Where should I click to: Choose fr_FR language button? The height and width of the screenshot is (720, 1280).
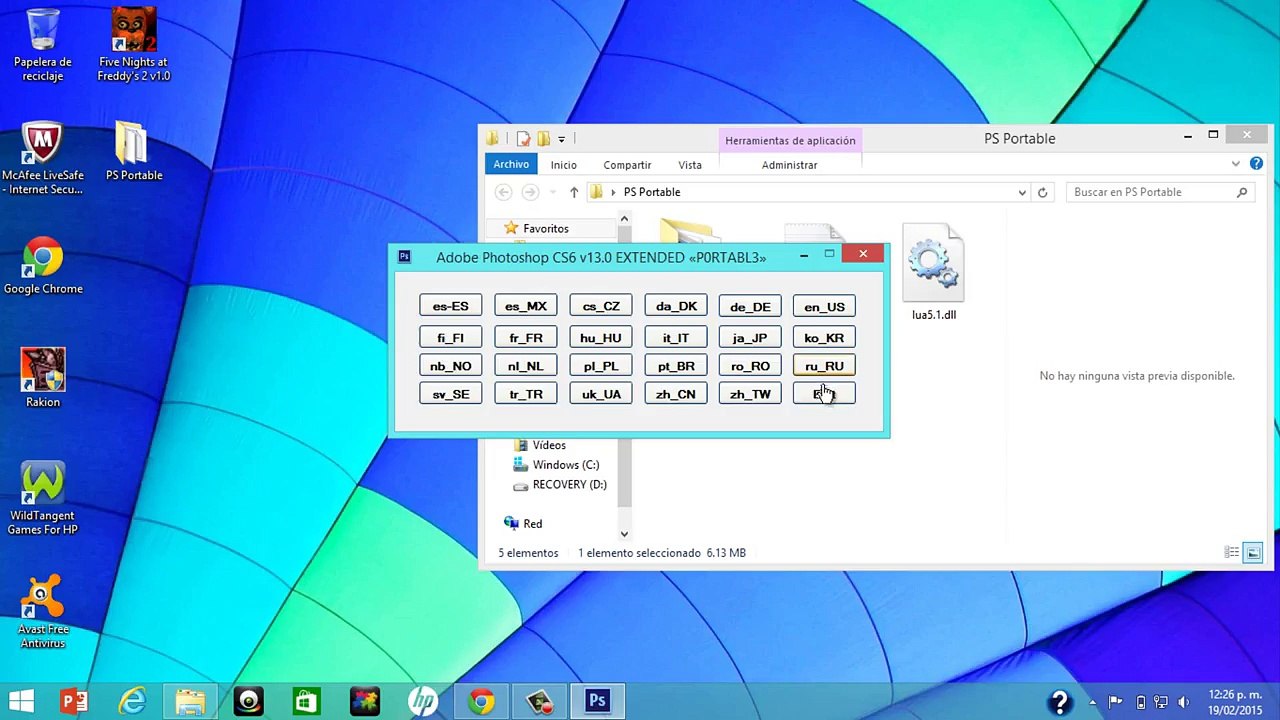[526, 337]
